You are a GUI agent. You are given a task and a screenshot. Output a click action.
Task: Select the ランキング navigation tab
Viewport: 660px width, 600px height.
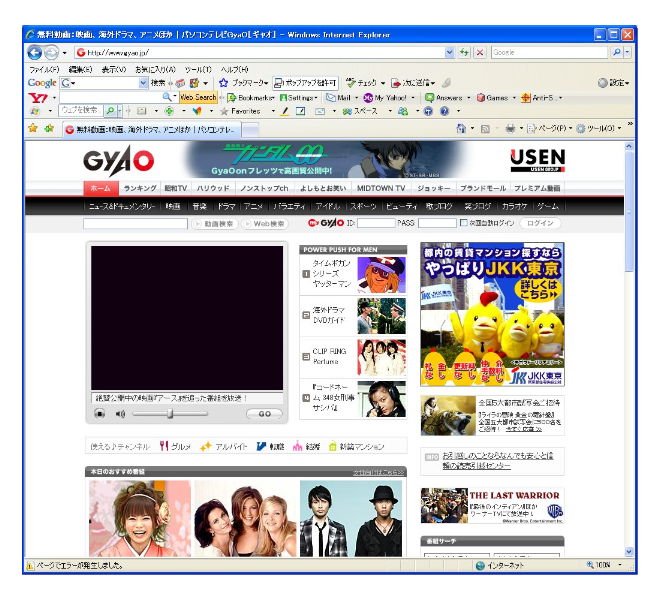(139, 188)
